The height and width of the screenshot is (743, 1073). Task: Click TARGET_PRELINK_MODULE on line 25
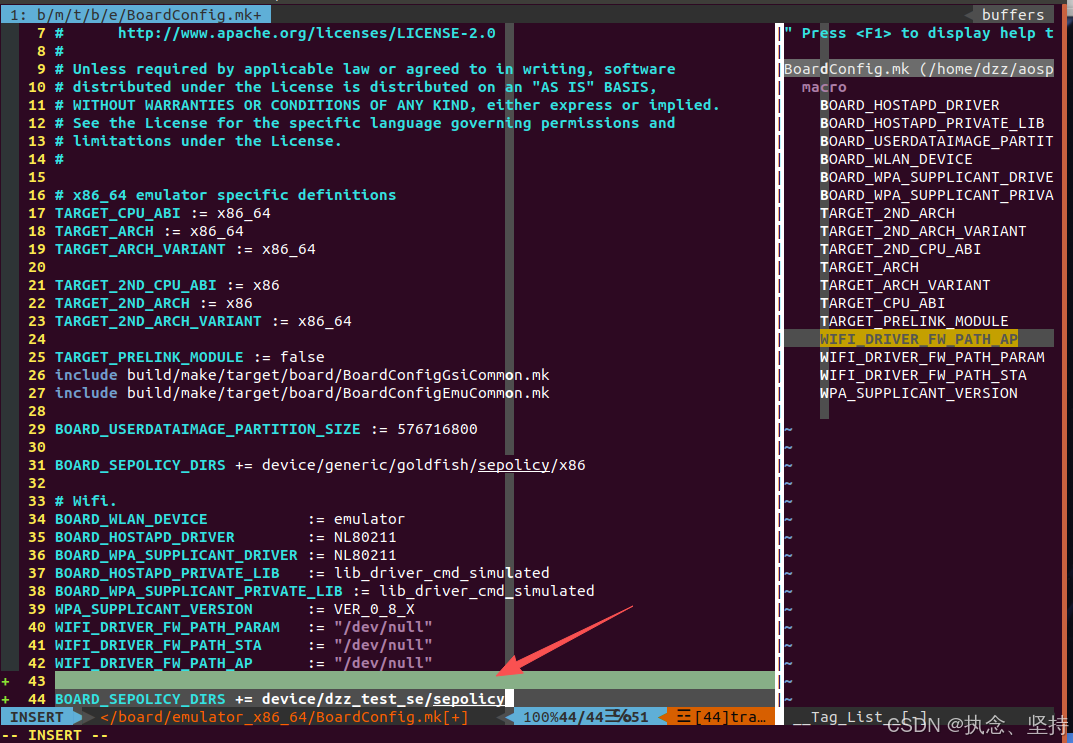click(149, 357)
